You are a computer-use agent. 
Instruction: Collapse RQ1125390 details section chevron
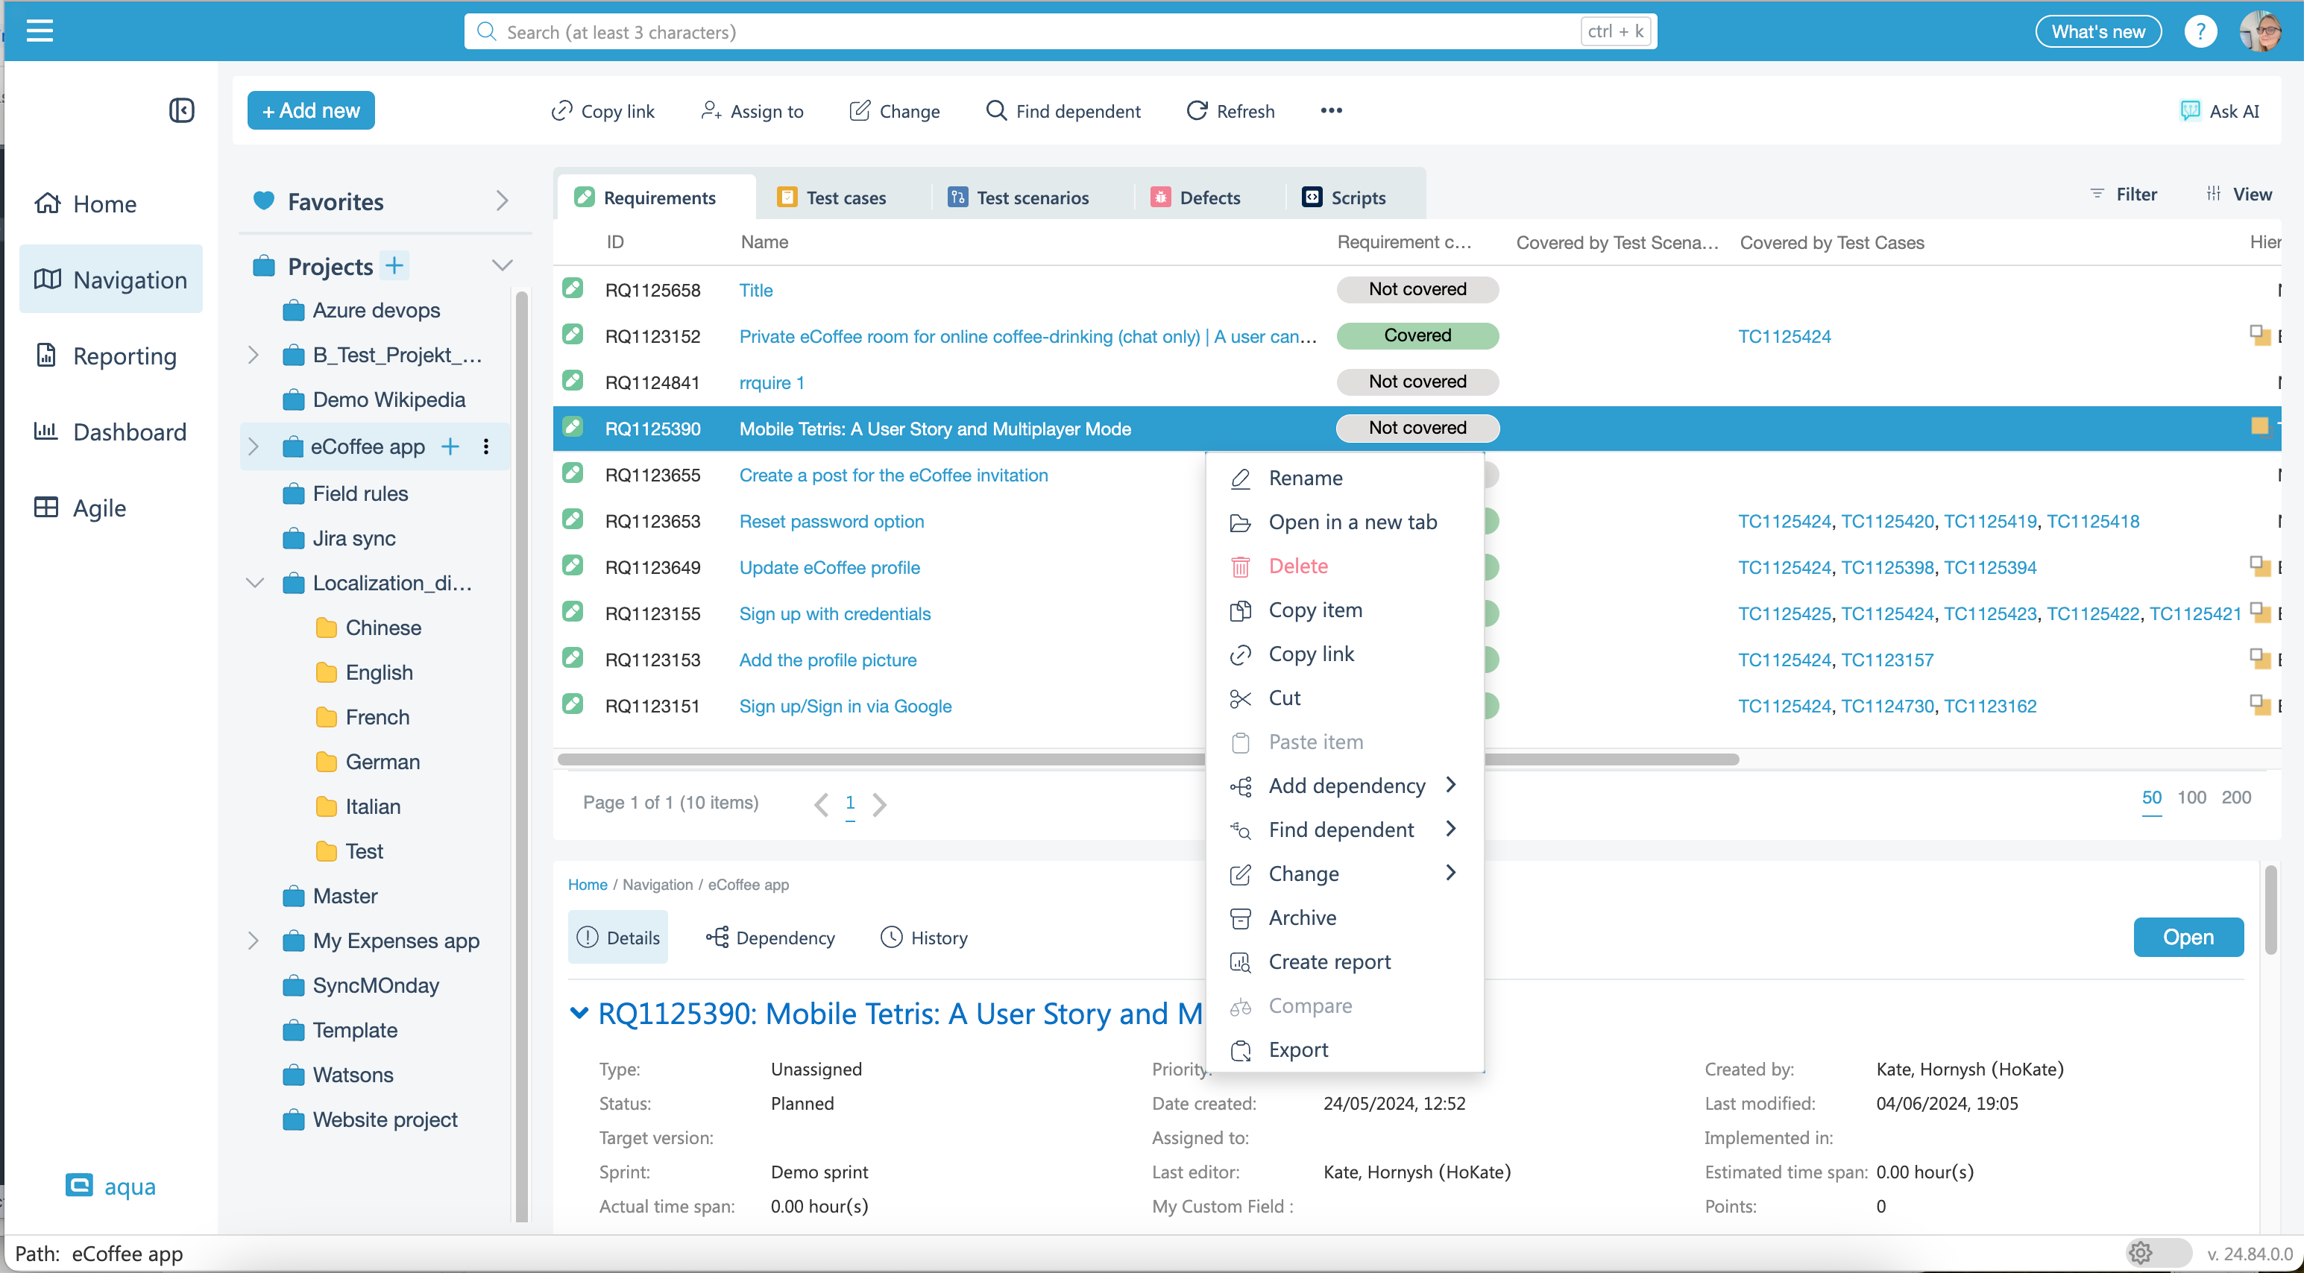point(579,1013)
